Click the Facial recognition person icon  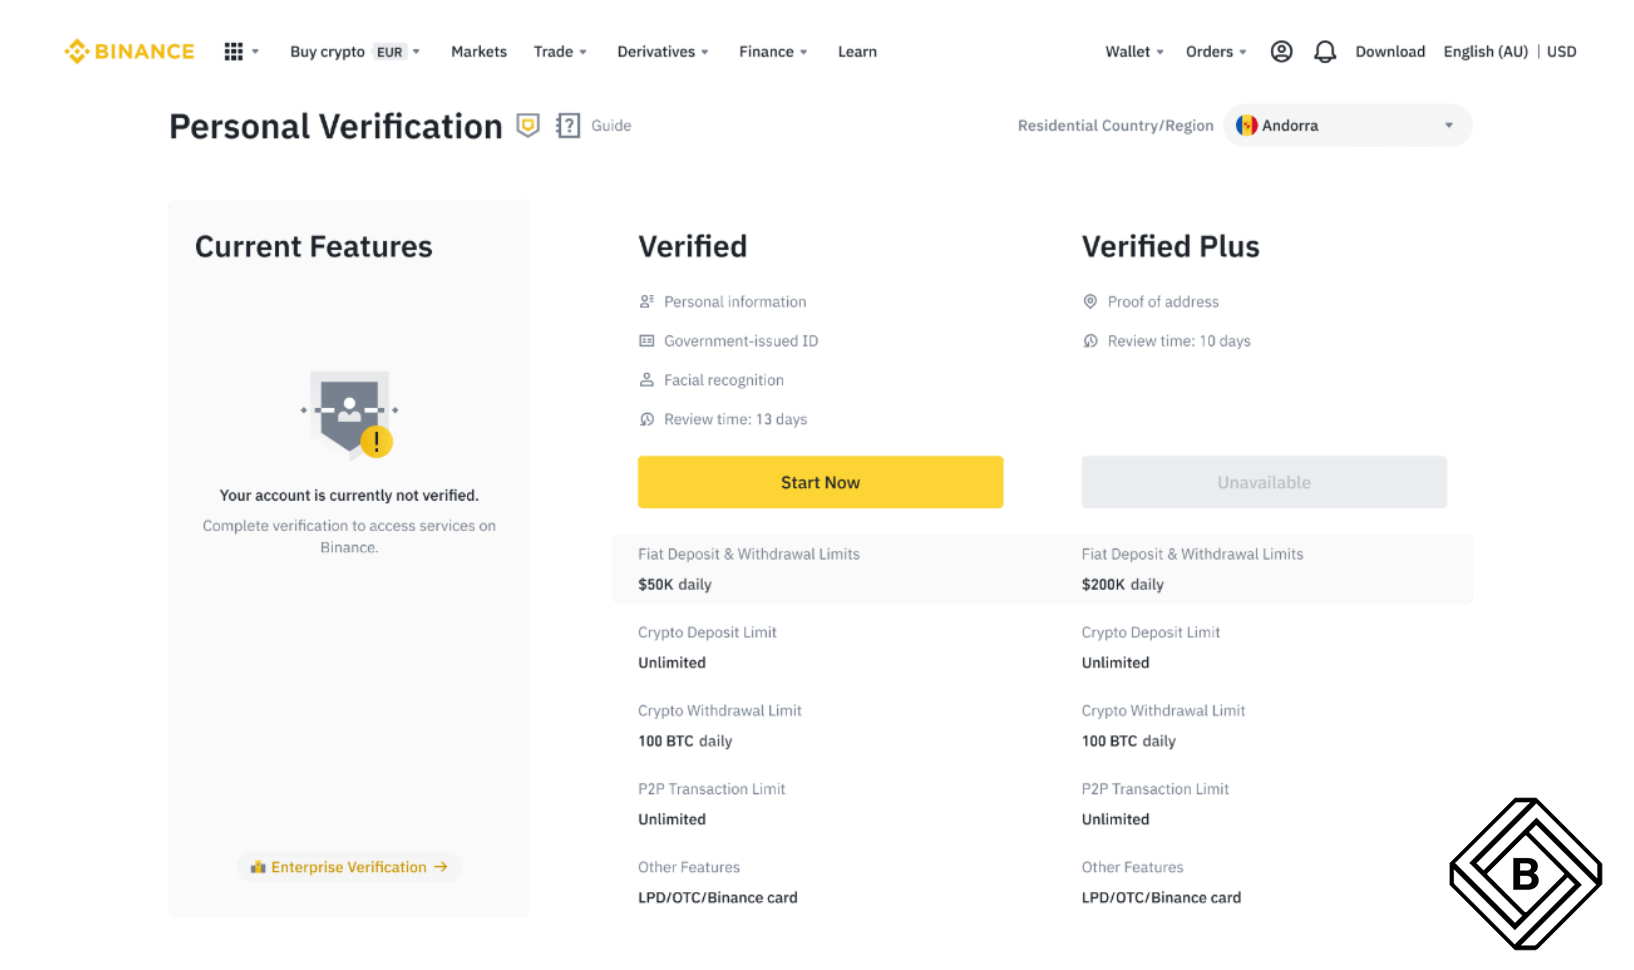pyautogui.click(x=647, y=379)
